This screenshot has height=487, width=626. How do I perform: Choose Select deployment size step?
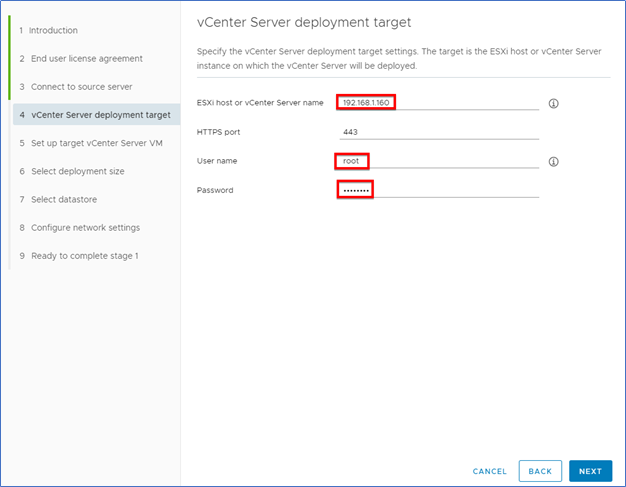(x=72, y=171)
